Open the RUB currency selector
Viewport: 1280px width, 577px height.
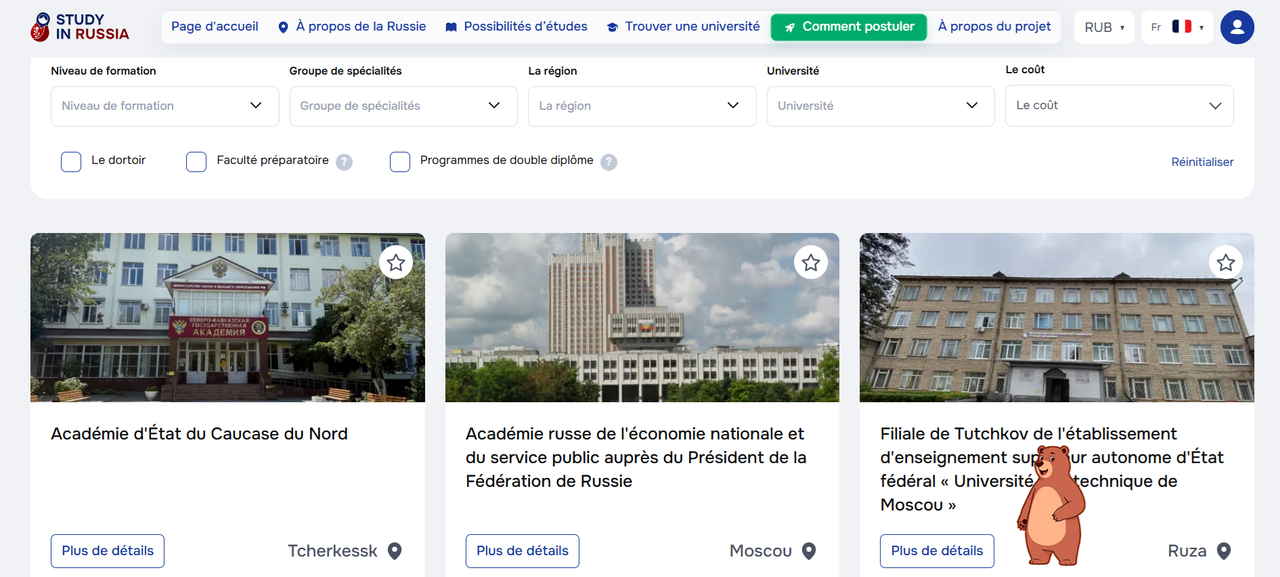1104,27
